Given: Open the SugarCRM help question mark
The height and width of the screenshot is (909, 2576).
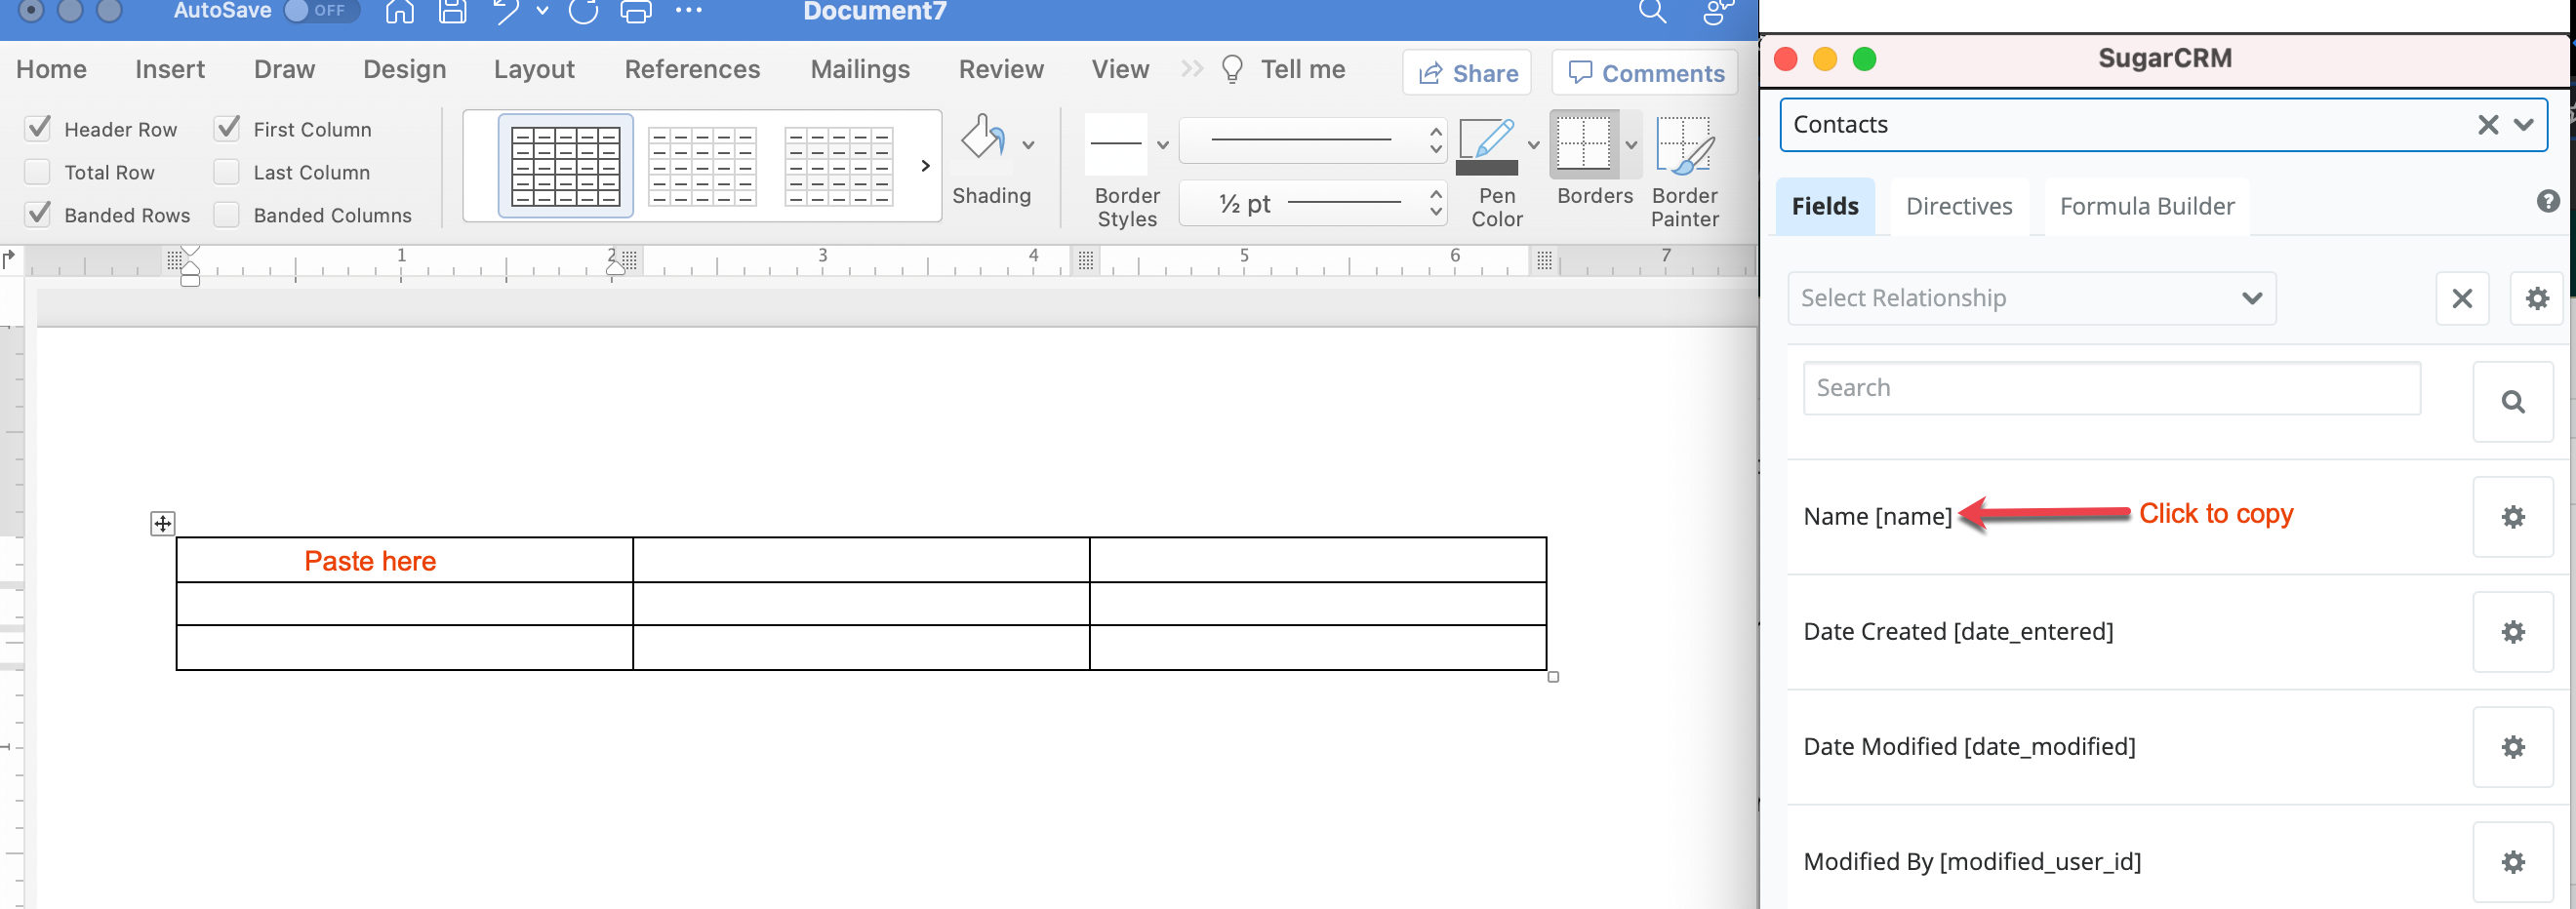Looking at the screenshot, I should click(x=2548, y=200).
